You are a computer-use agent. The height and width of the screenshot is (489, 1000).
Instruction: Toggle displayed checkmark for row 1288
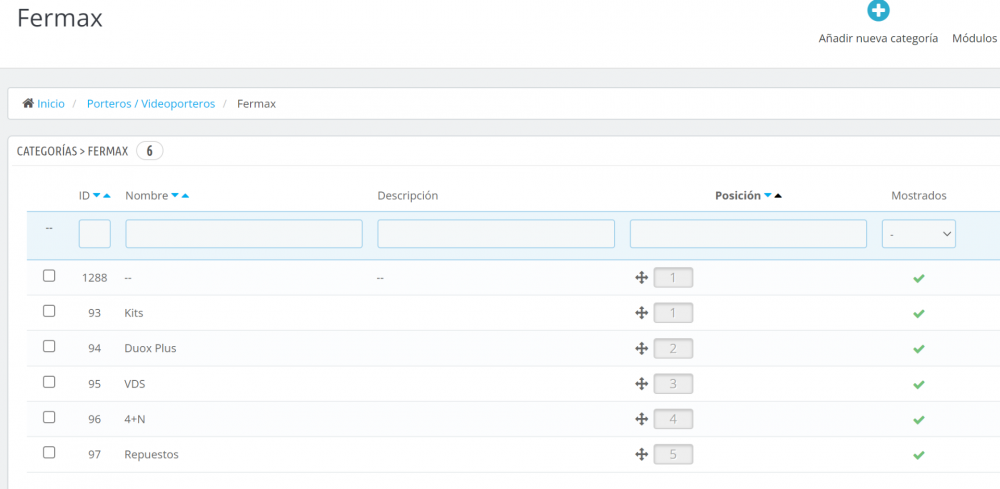[918, 279]
